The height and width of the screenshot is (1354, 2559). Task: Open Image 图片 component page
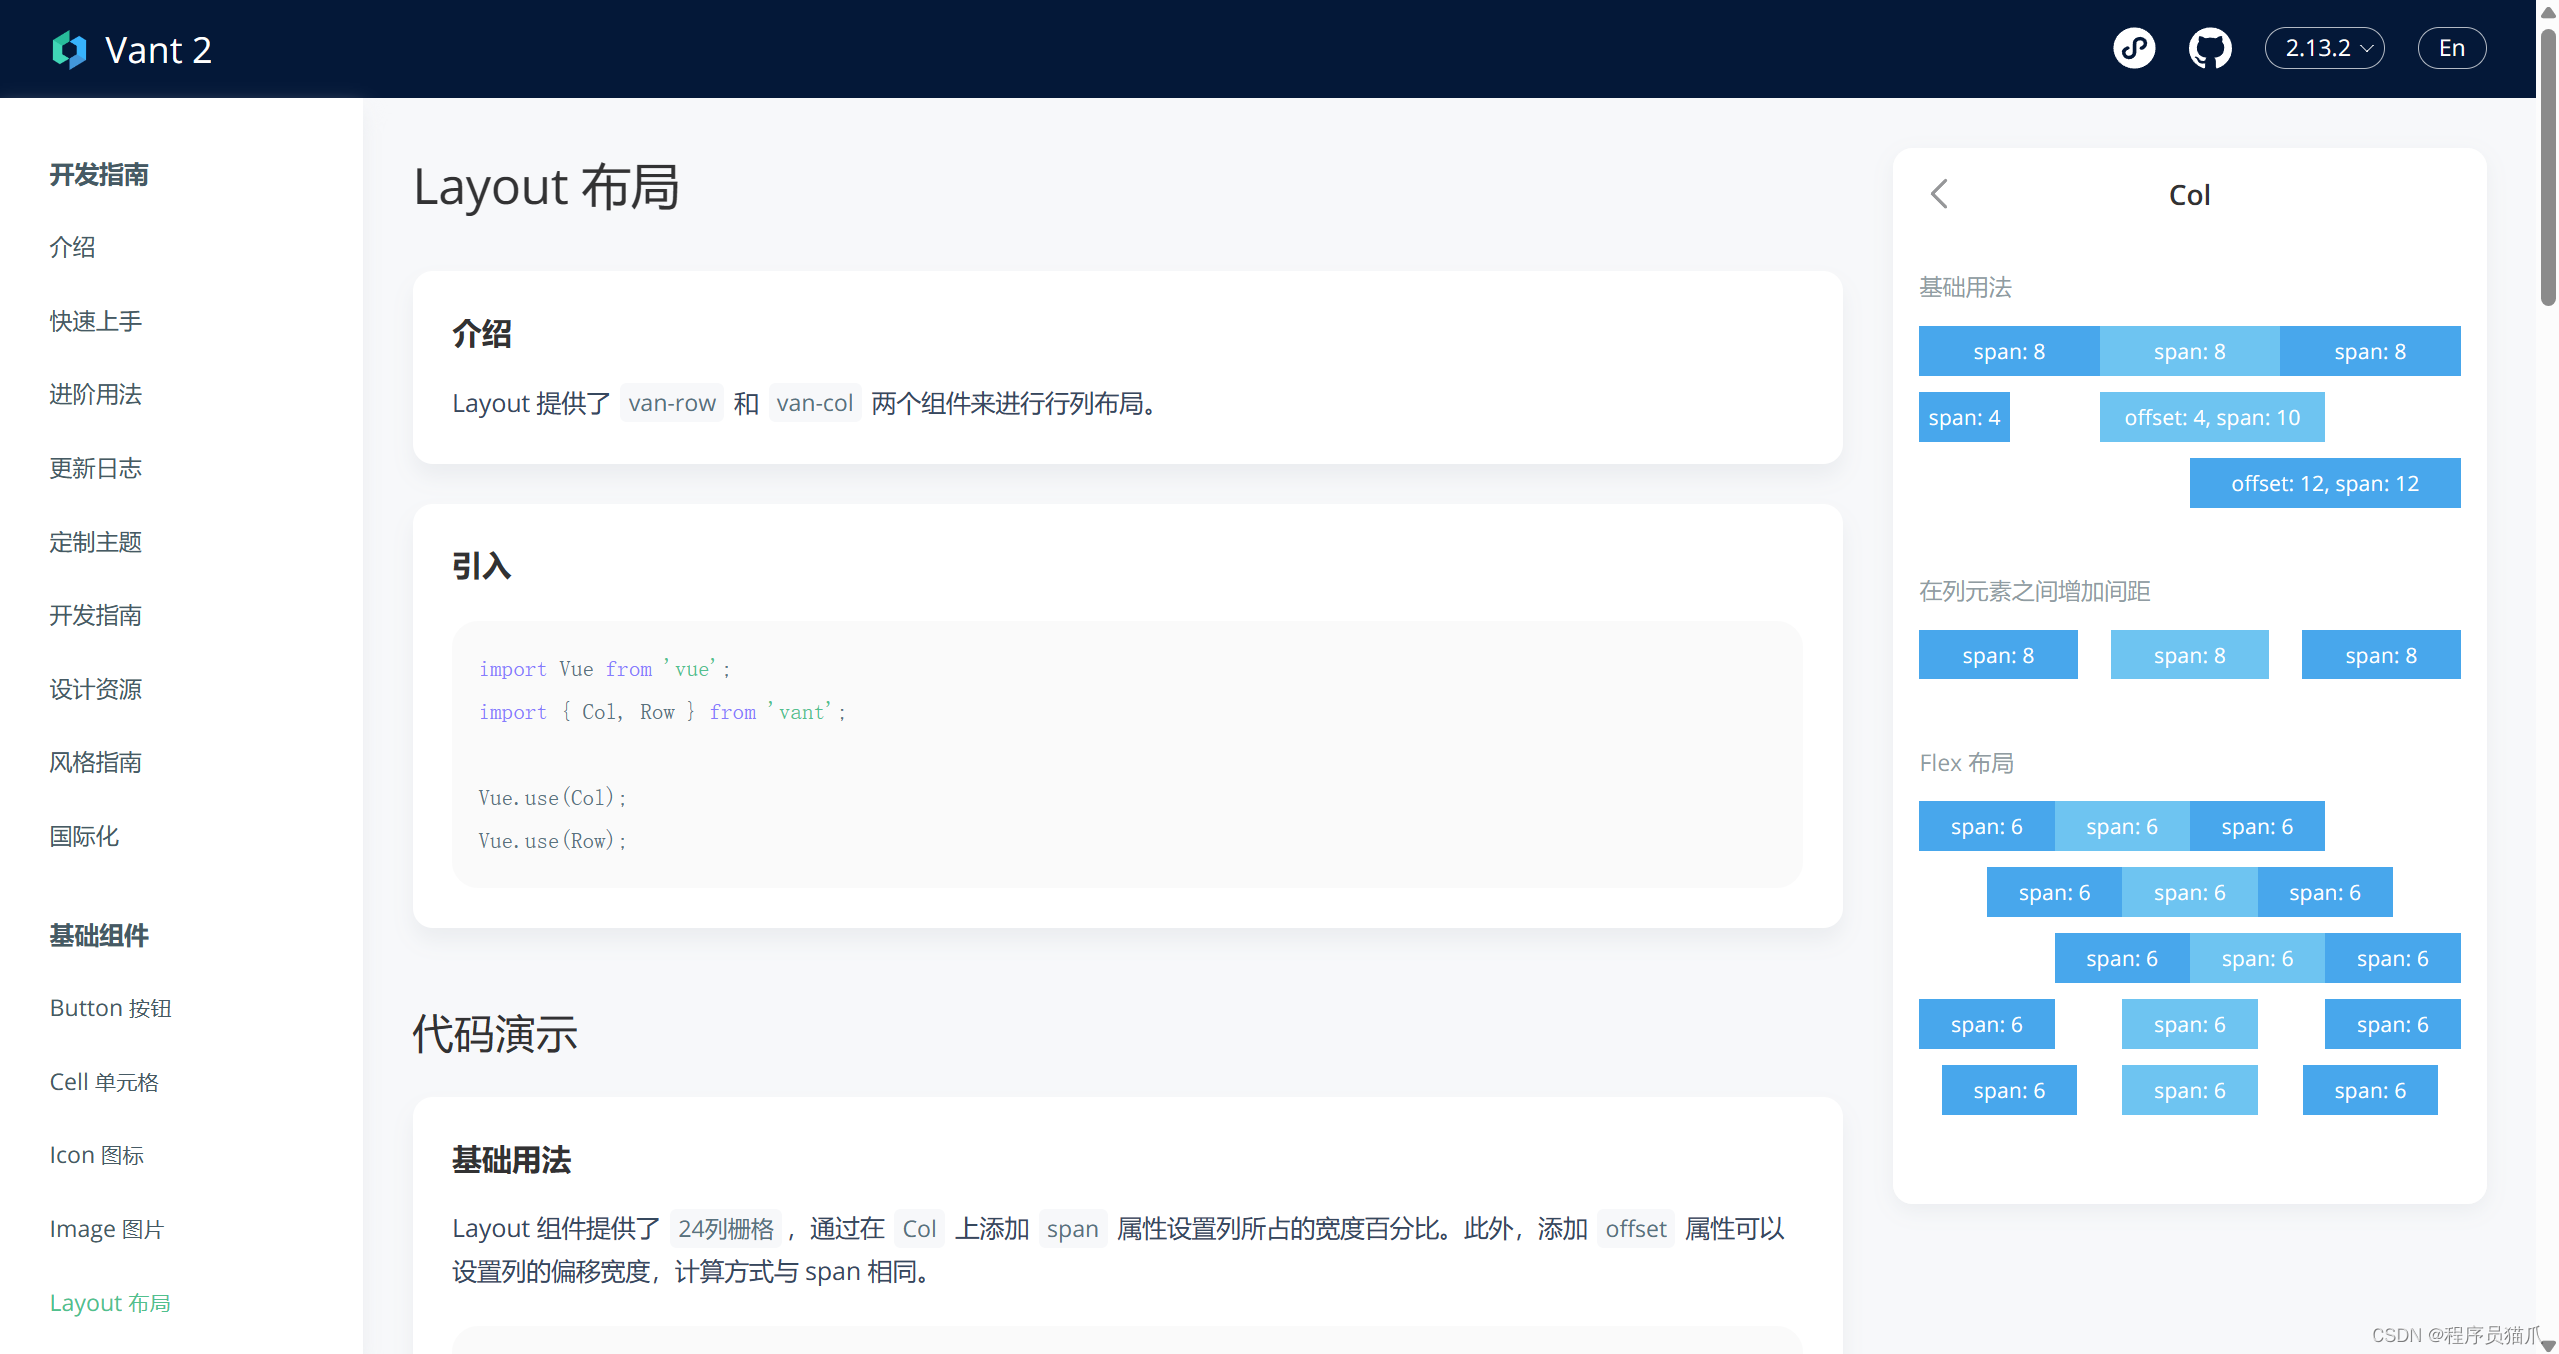pos(107,1228)
